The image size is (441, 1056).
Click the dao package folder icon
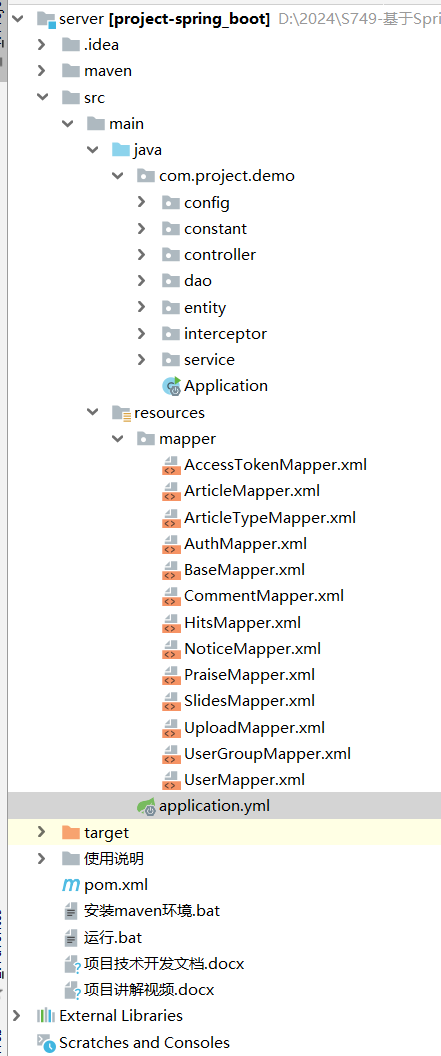click(x=172, y=281)
